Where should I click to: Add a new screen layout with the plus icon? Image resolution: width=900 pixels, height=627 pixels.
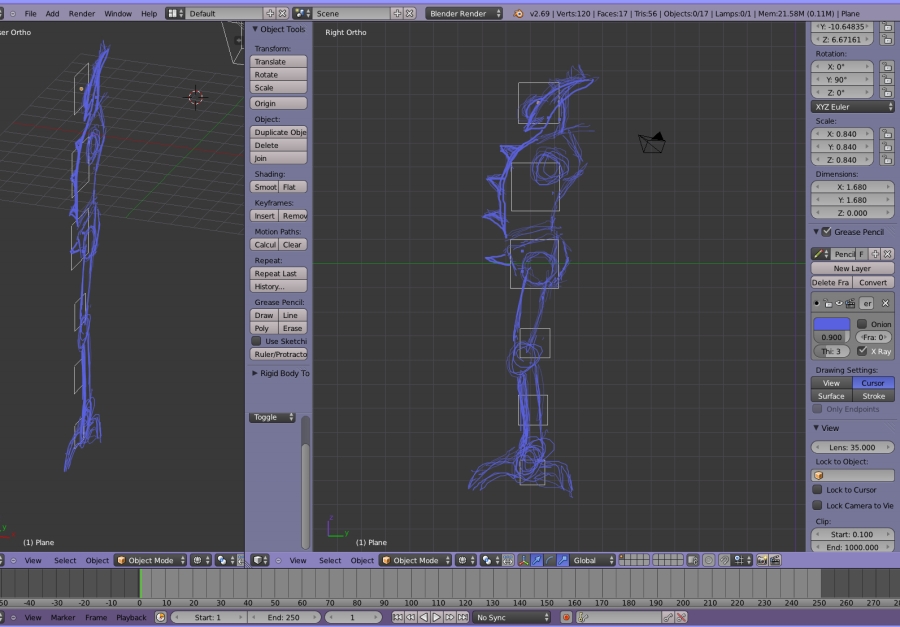click(270, 13)
